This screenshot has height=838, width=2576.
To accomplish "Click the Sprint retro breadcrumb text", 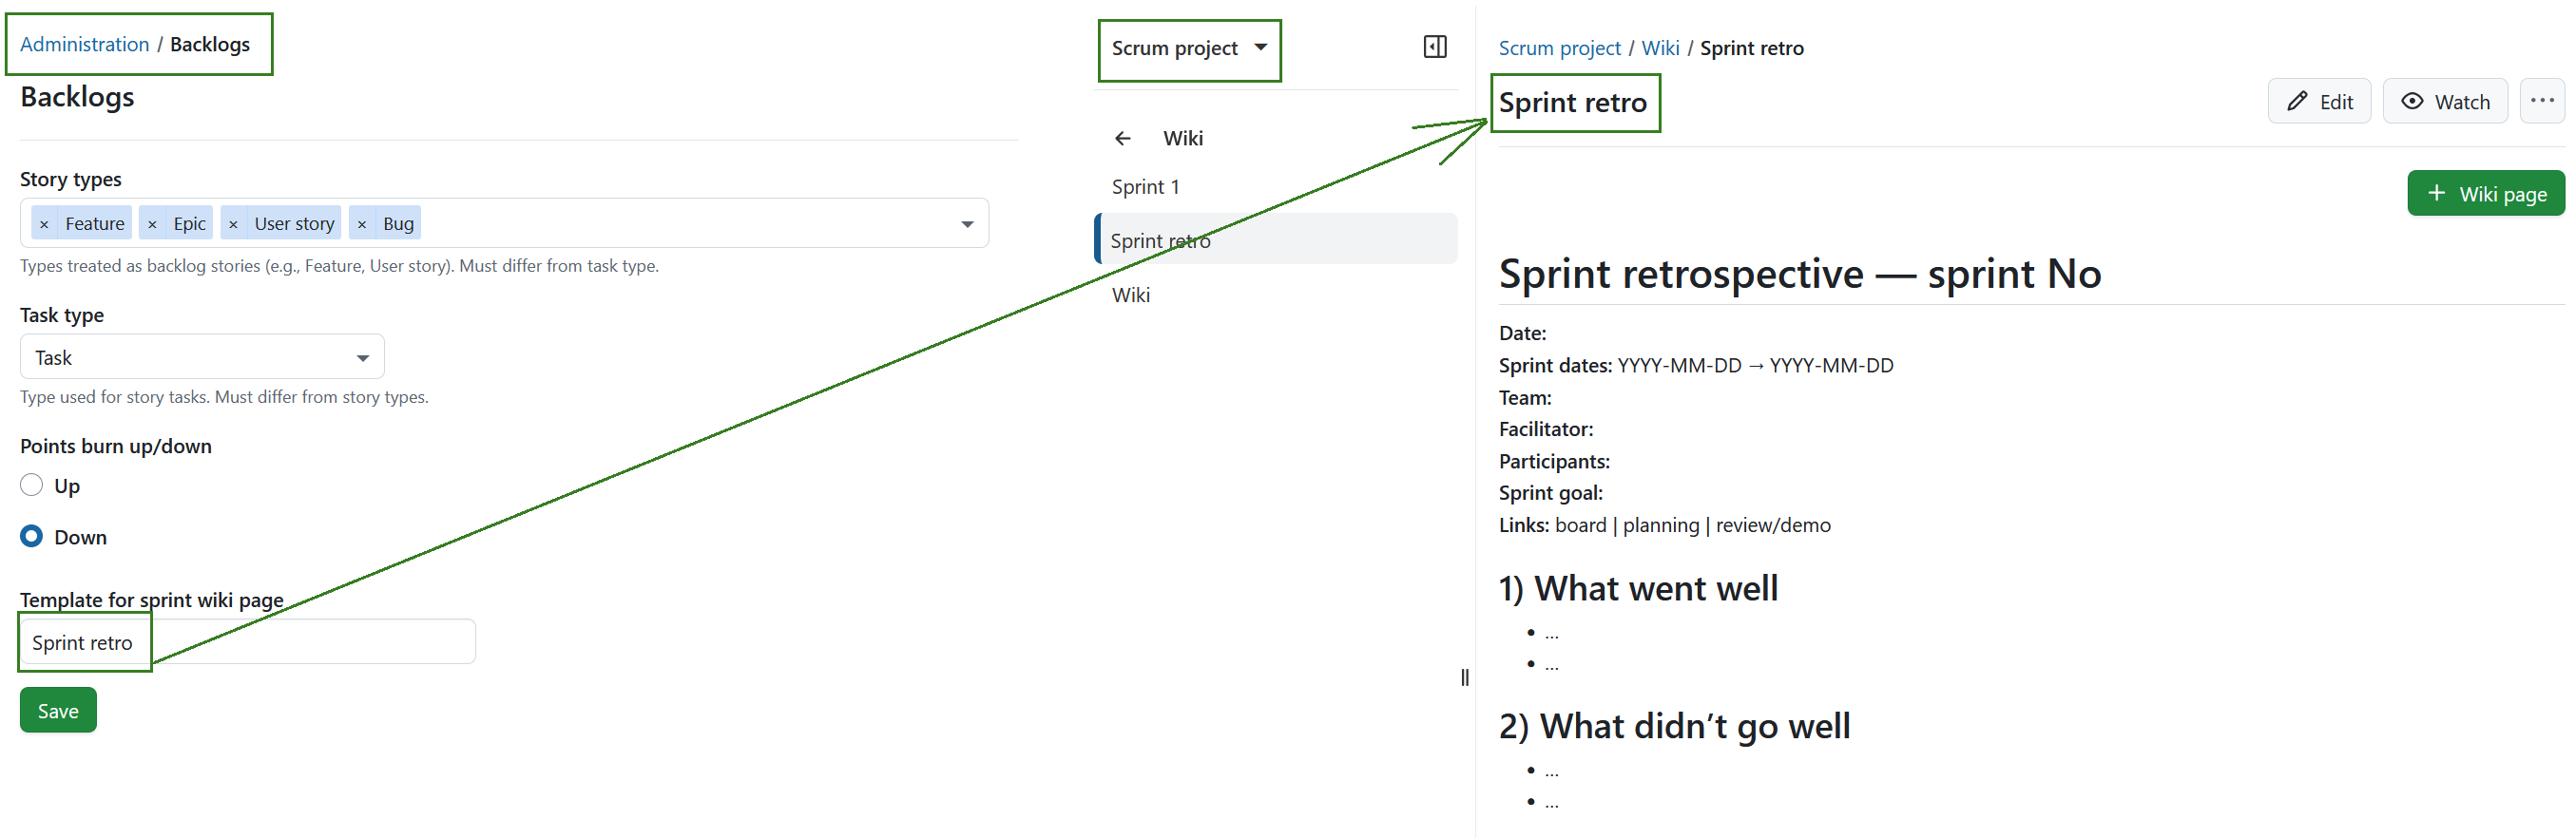I will 1751,48.
